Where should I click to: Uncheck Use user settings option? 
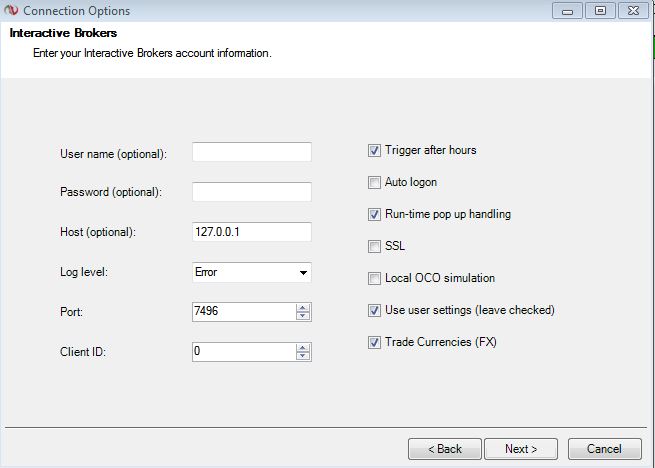375,311
